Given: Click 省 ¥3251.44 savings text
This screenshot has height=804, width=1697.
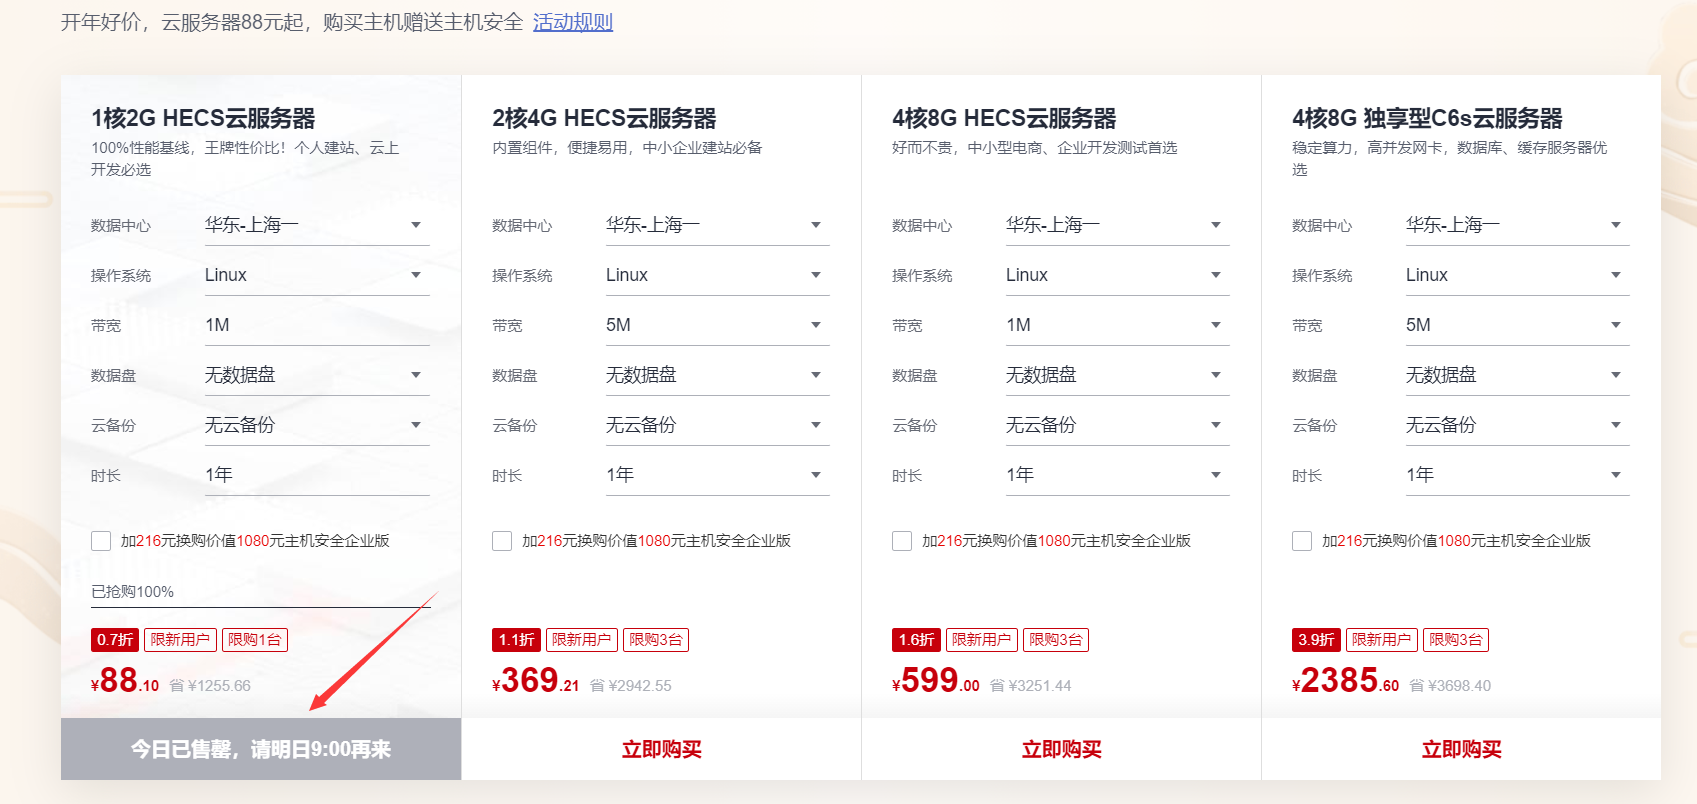Looking at the screenshot, I should pyautogui.click(x=1031, y=686).
